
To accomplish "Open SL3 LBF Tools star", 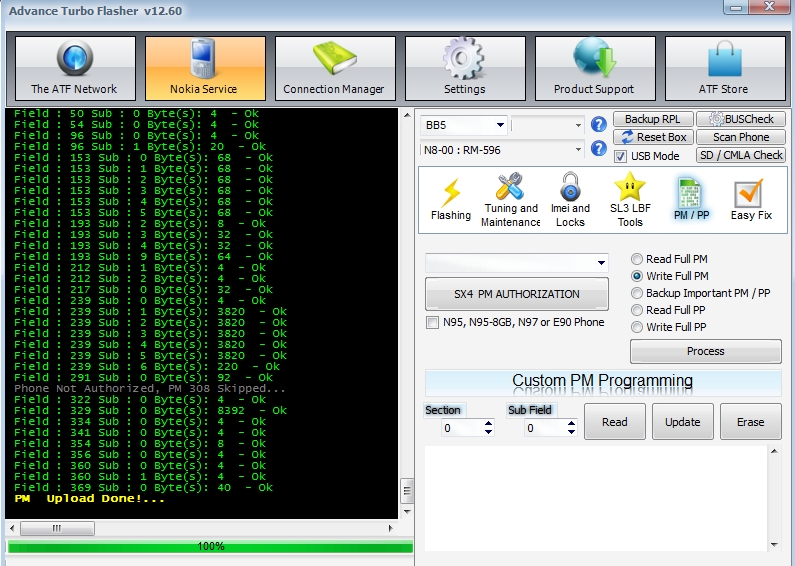I will pyautogui.click(x=630, y=200).
